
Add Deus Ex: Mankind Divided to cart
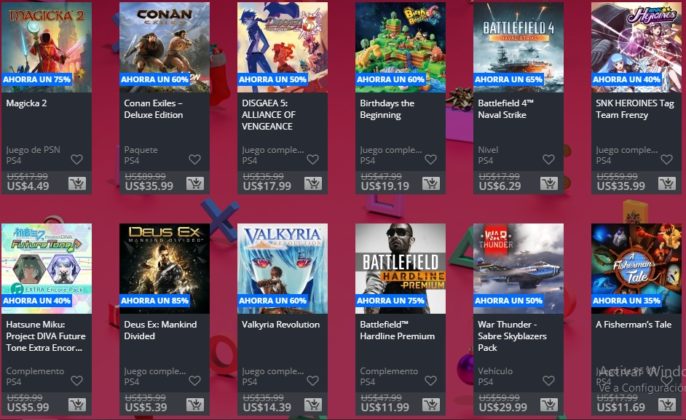coord(195,404)
